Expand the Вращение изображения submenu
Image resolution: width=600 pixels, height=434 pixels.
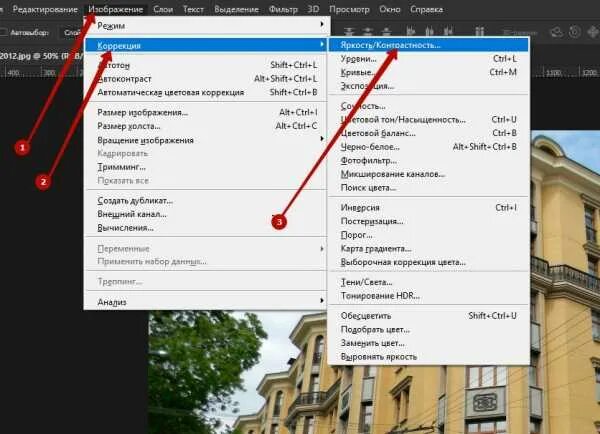tap(205, 140)
